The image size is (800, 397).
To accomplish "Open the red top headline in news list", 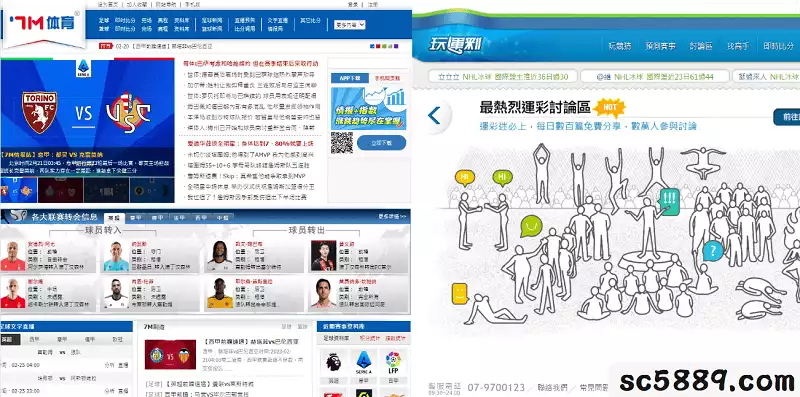I will (x=251, y=64).
